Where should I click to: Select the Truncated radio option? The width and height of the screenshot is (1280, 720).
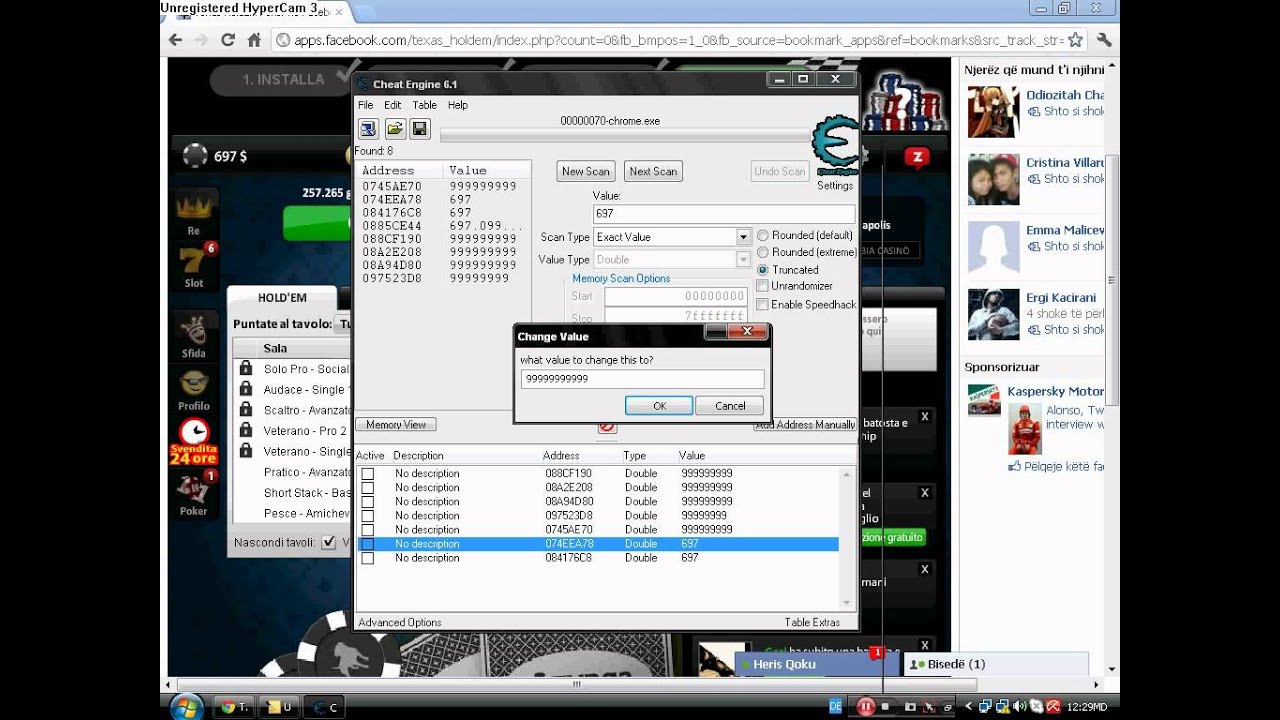coord(763,270)
